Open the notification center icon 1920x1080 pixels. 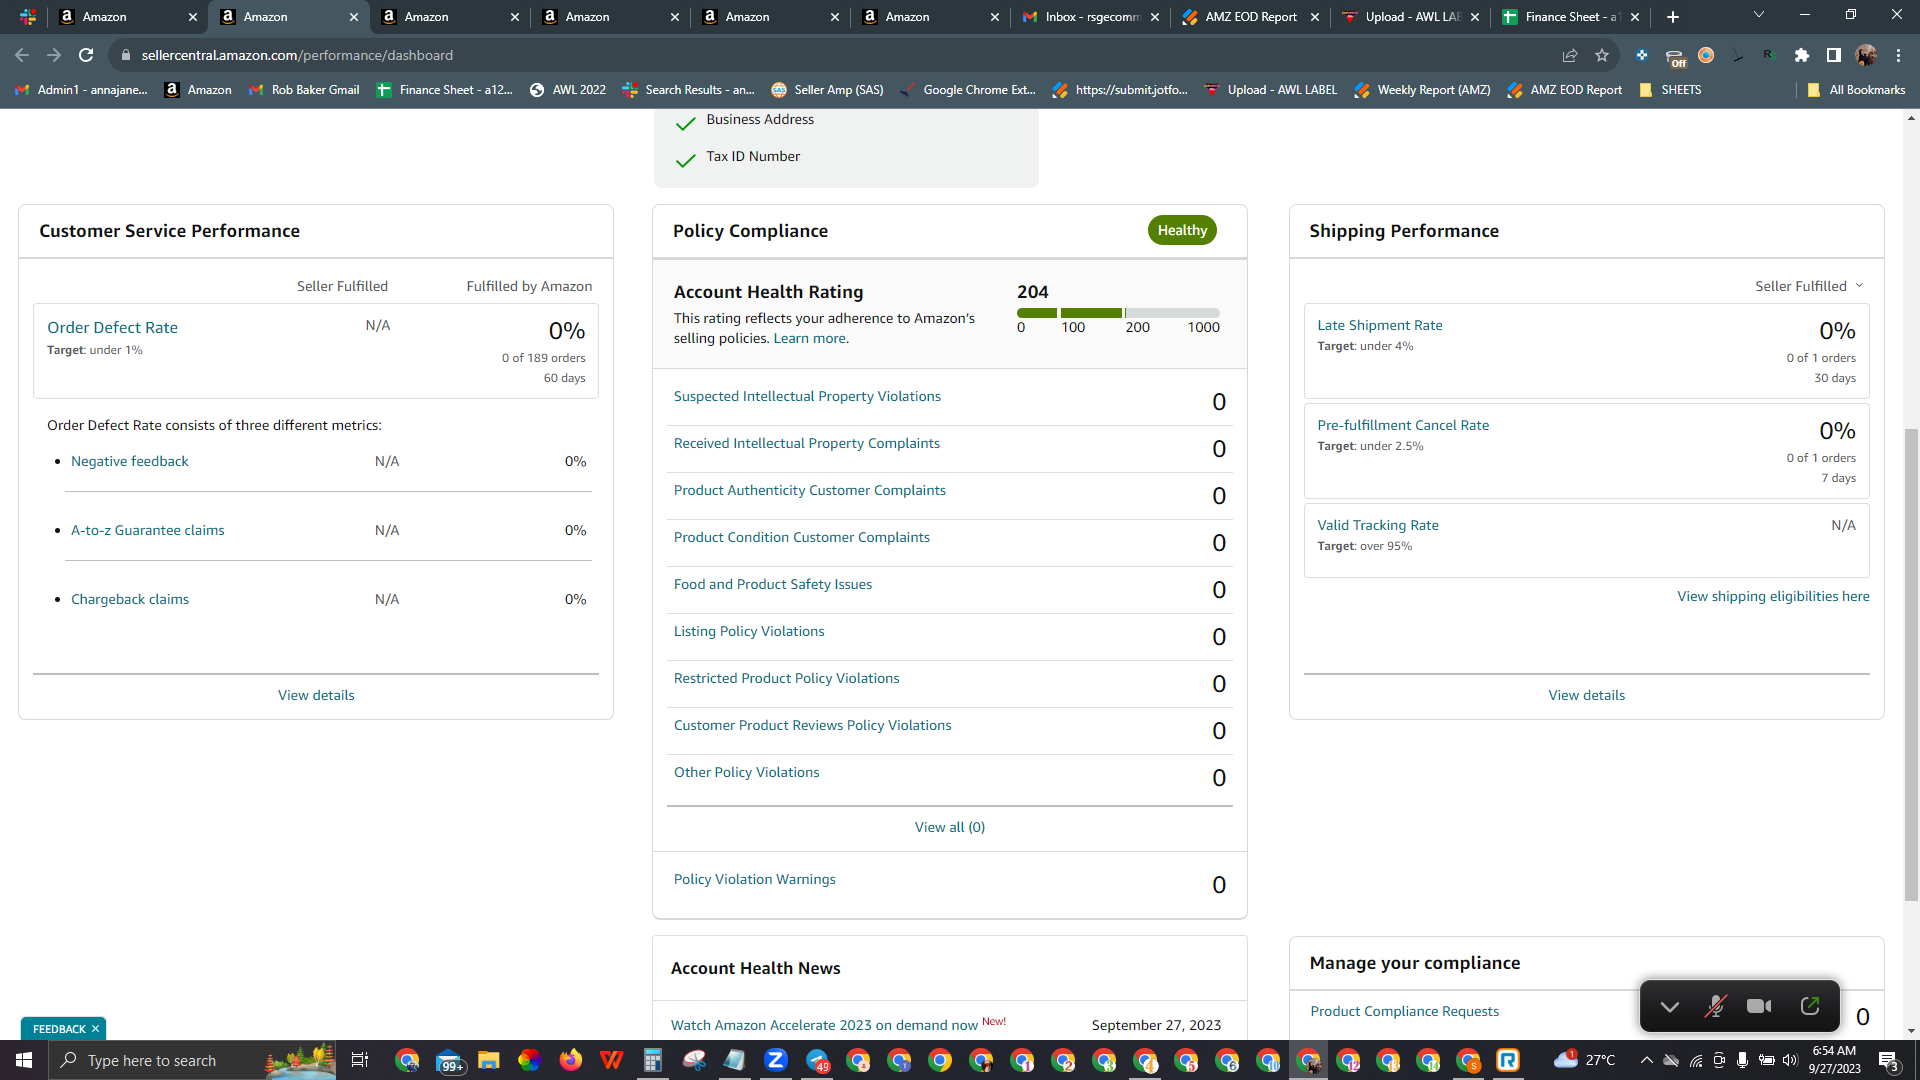point(1889,1061)
